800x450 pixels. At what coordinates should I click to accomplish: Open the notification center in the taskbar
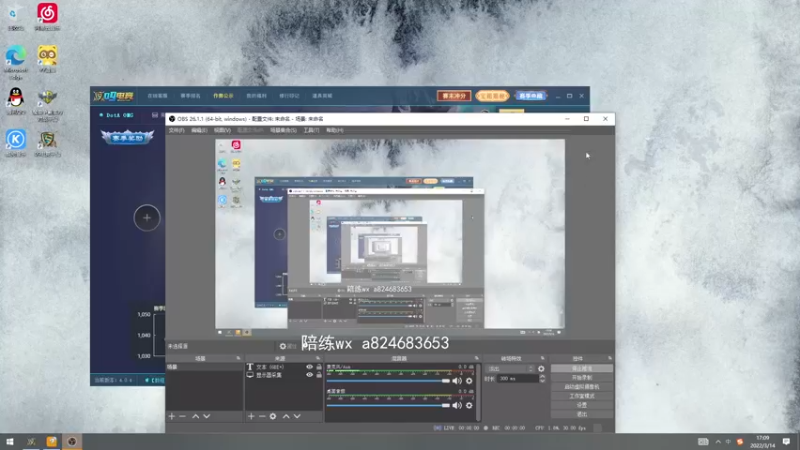(x=786, y=441)
